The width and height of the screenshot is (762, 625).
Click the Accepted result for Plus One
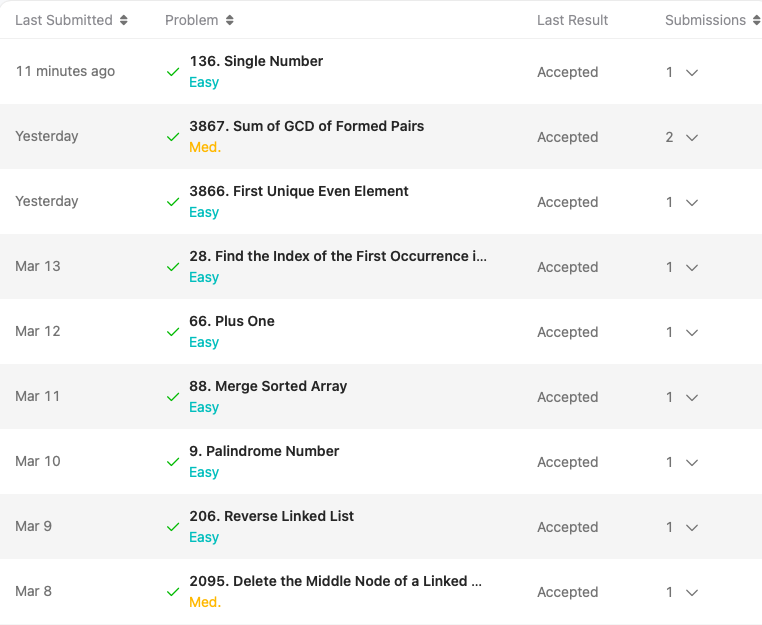tap(567, 332)
